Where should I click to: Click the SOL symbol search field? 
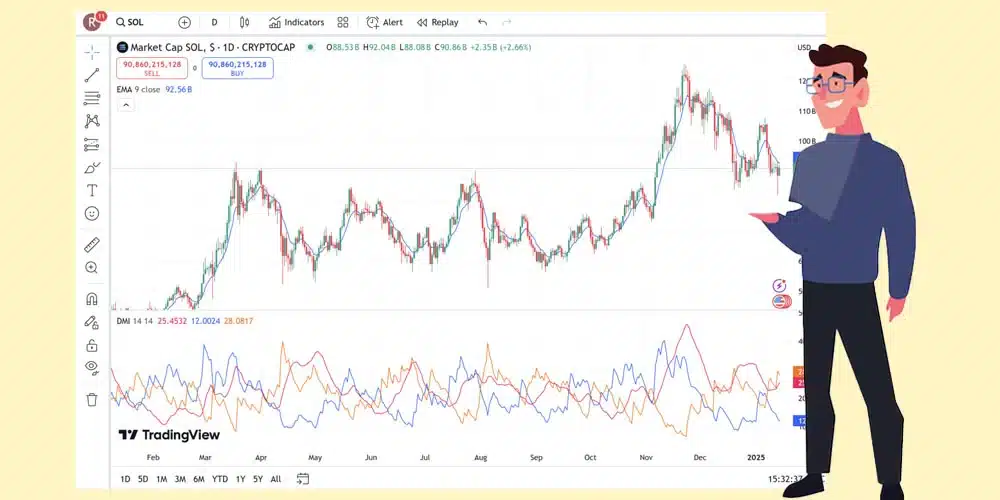tap(140, 22)
